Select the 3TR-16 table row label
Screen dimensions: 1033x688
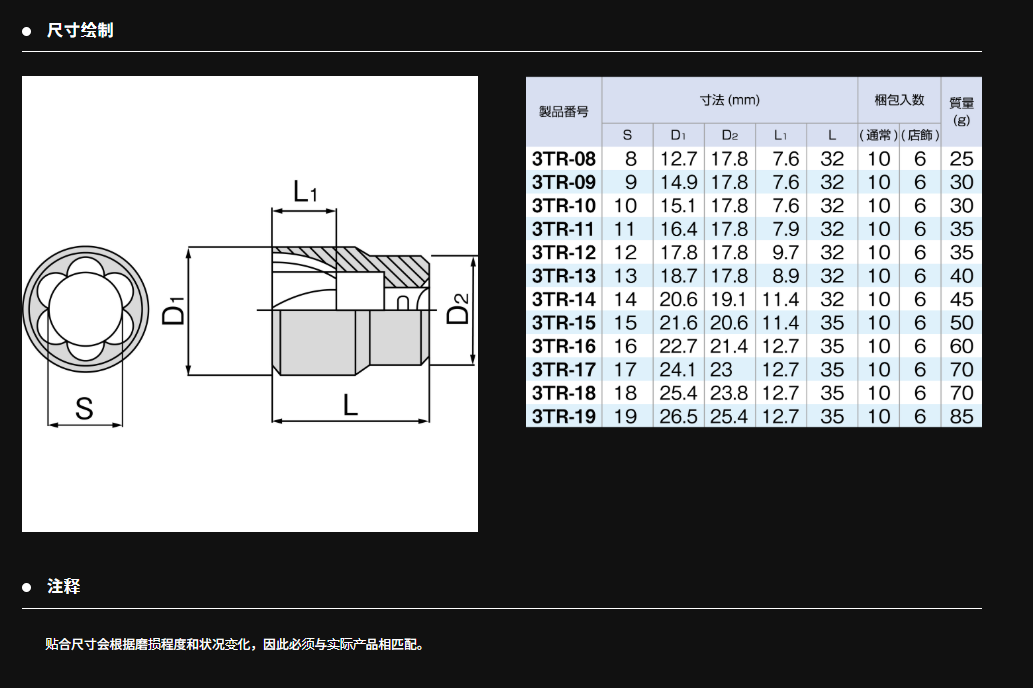pyautogui.click(x=564, y=346)
